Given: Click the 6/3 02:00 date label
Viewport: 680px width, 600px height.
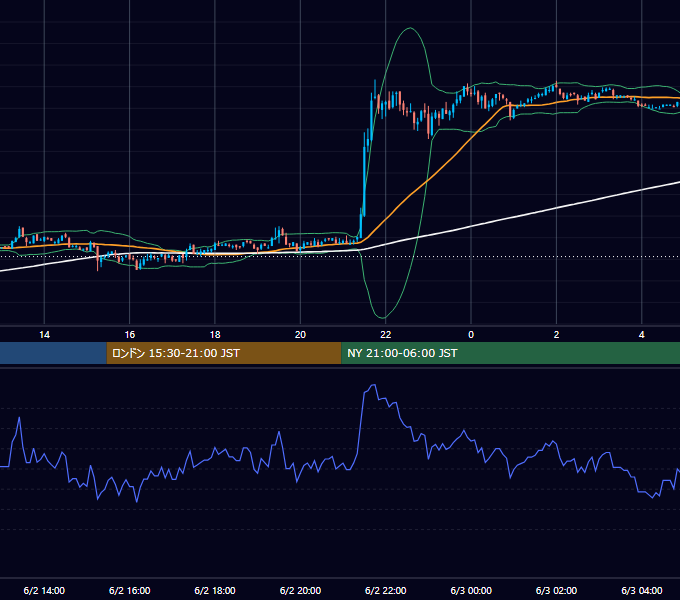Looking at the screenshot, I should [556, 590].
